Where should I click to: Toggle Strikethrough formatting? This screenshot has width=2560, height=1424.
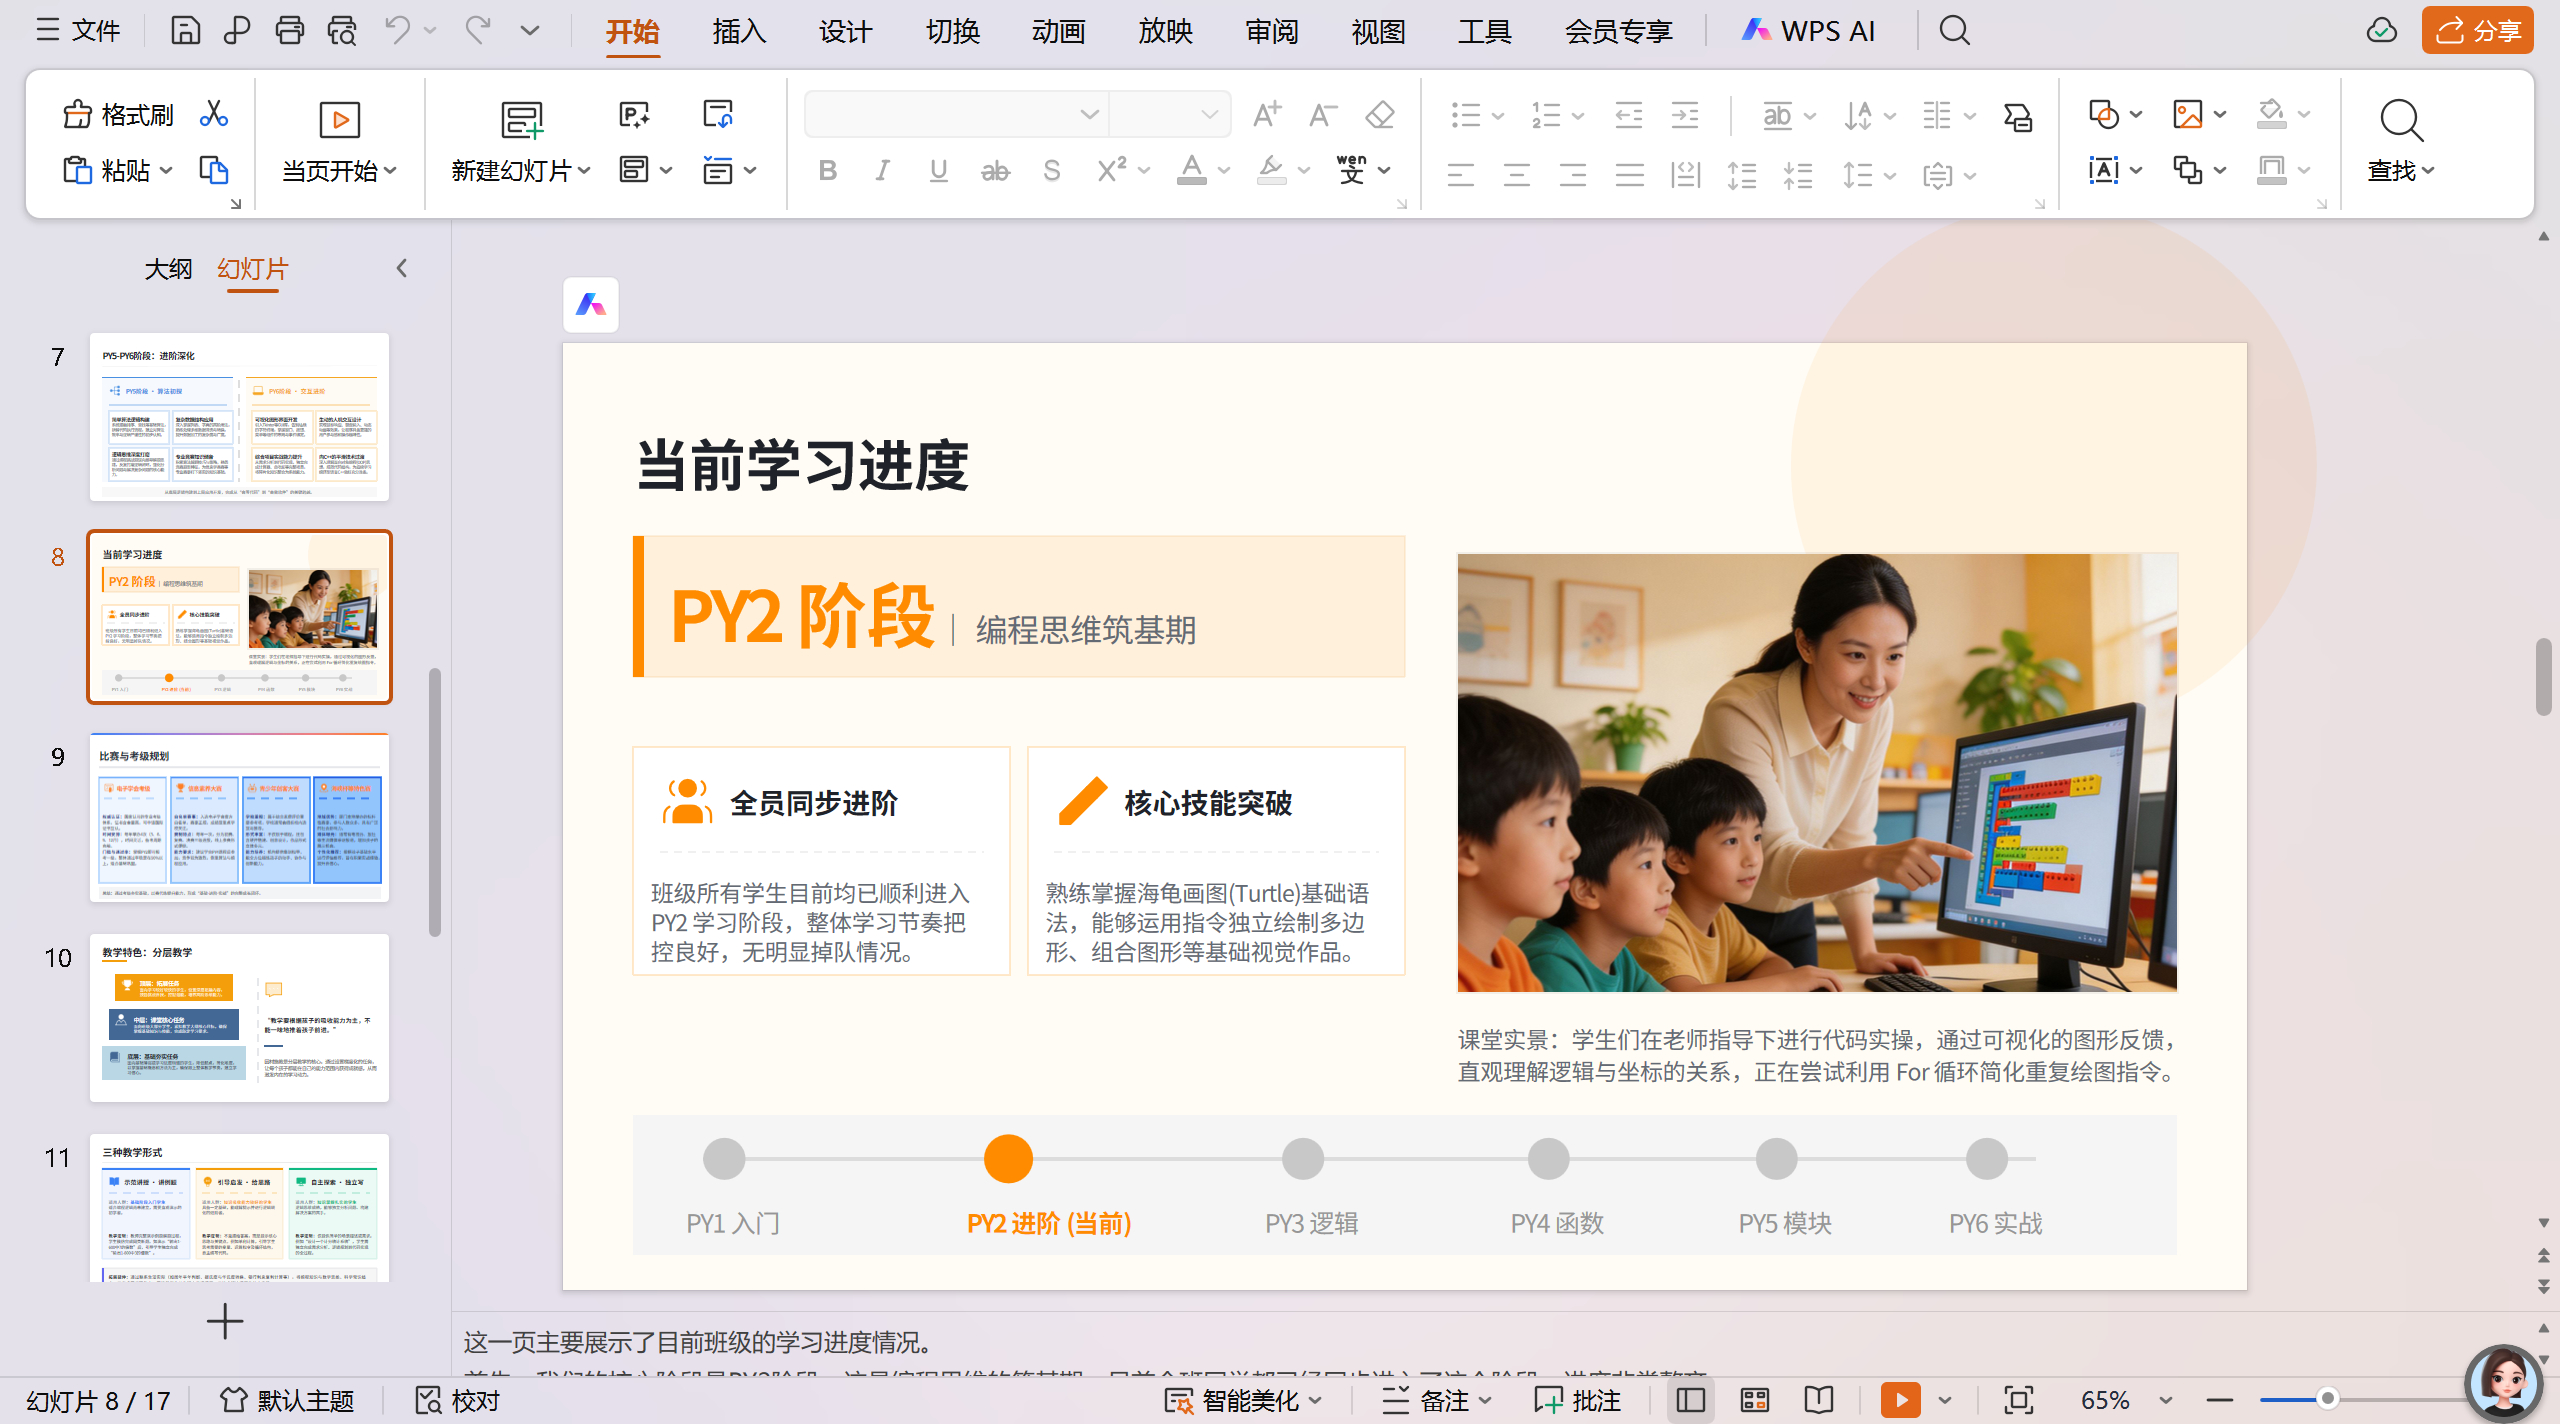[x=995, y=171]
